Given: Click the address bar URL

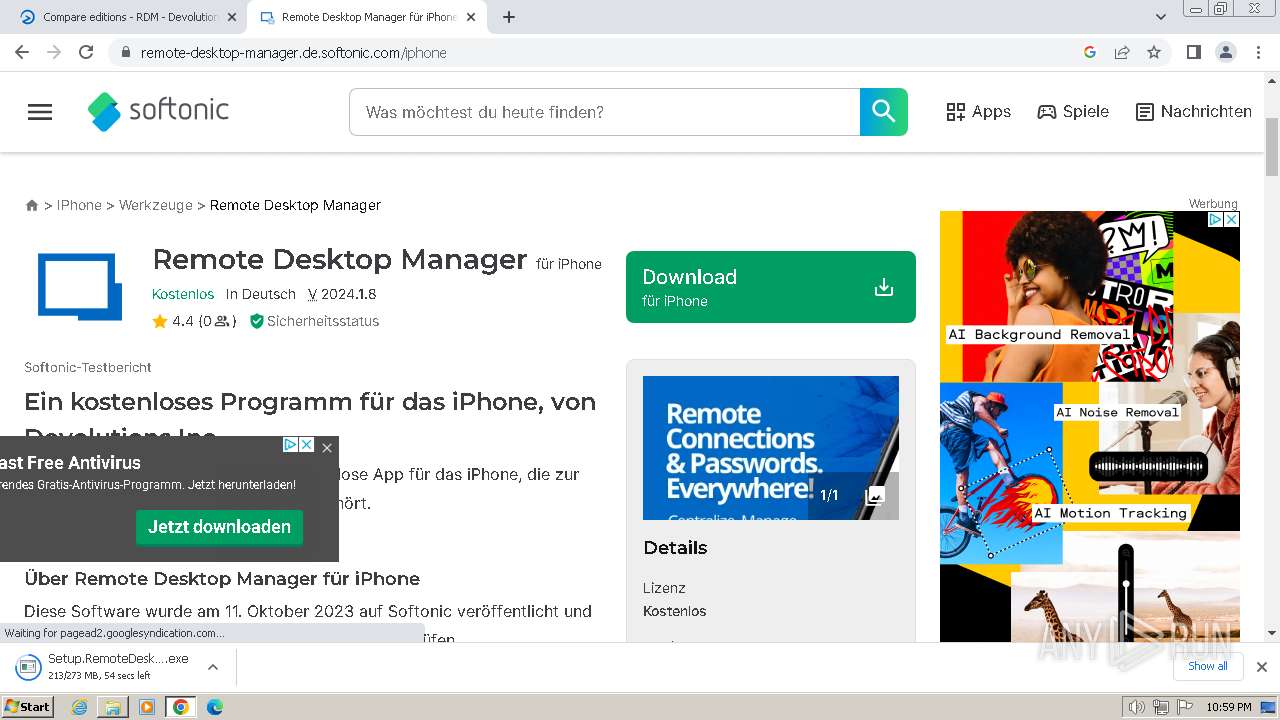Looking at the screenshot, I should pyautogui.click(x=293, y=52).
